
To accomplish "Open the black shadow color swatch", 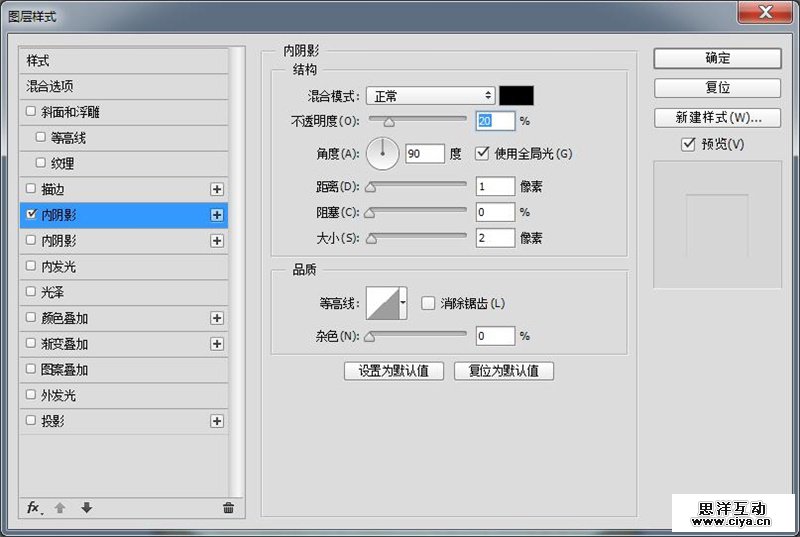I will [x=516, y=96].
